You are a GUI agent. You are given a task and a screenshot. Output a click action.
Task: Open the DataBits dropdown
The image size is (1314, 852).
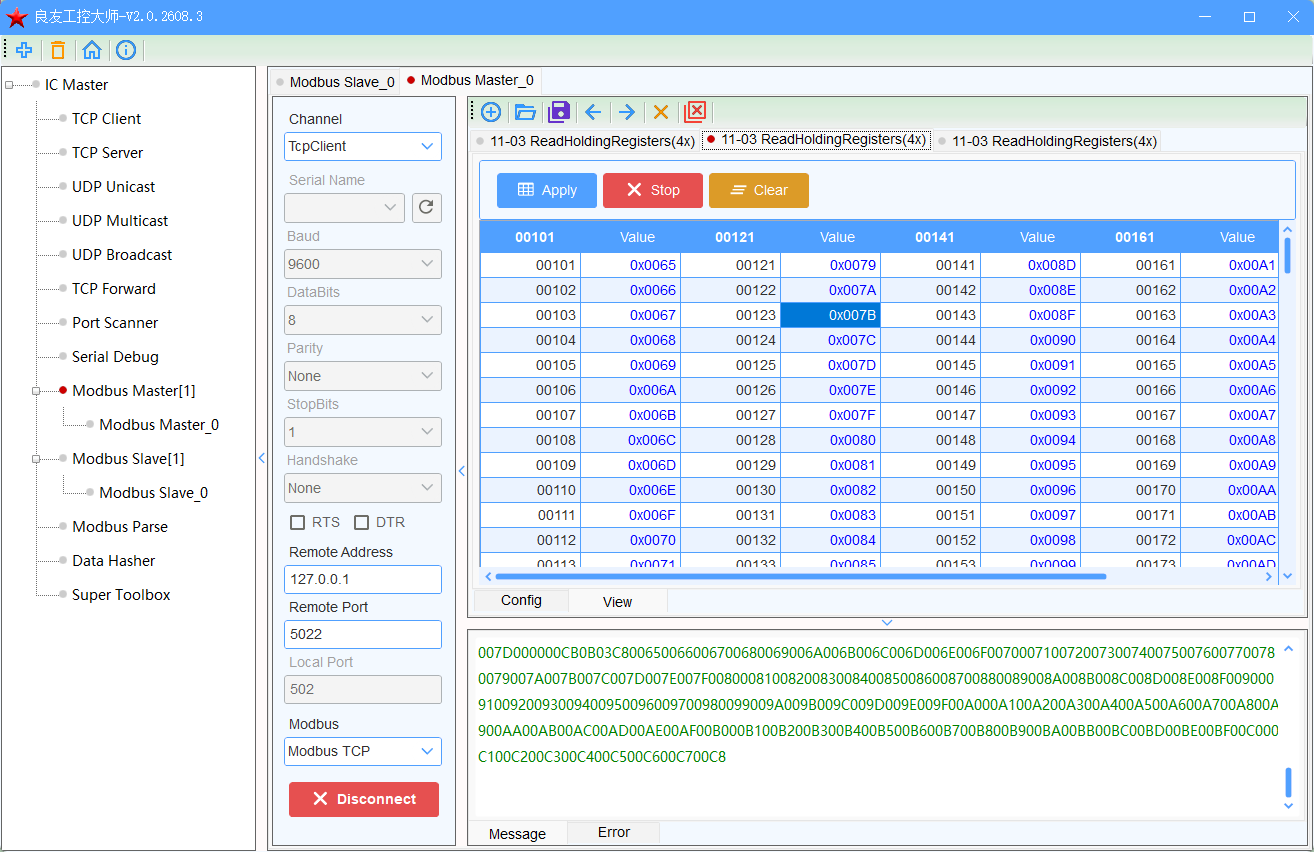click(363, 320)
